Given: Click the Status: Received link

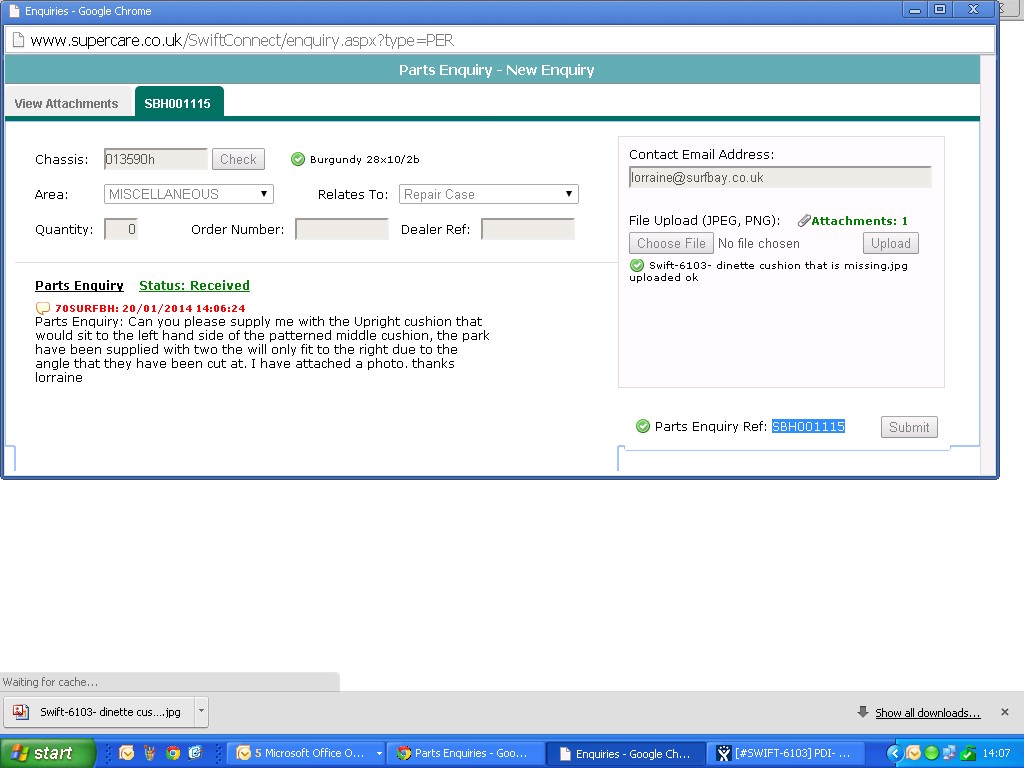Looking at the screenshot, I should (x=194, y=285).
